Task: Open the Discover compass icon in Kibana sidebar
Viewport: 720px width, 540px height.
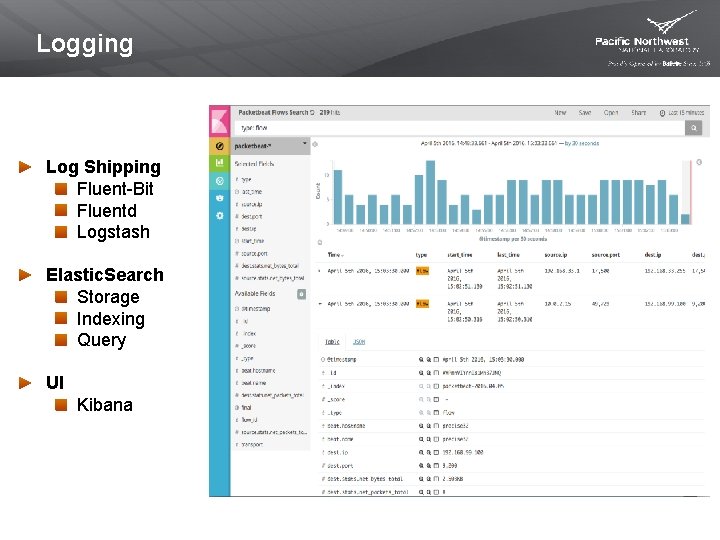Action: [x=219, y=146]
